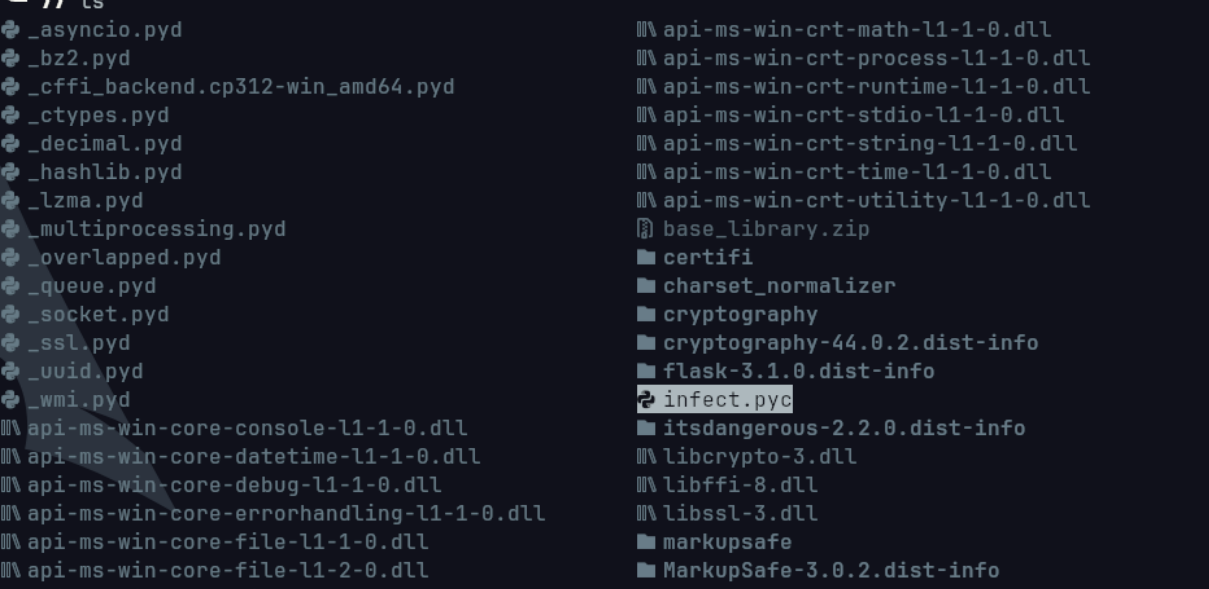Click the itsdangerous-2.2.0.dist-info directory name
Viewport: 1209px width, 589px height.
[x=843, y=429]
